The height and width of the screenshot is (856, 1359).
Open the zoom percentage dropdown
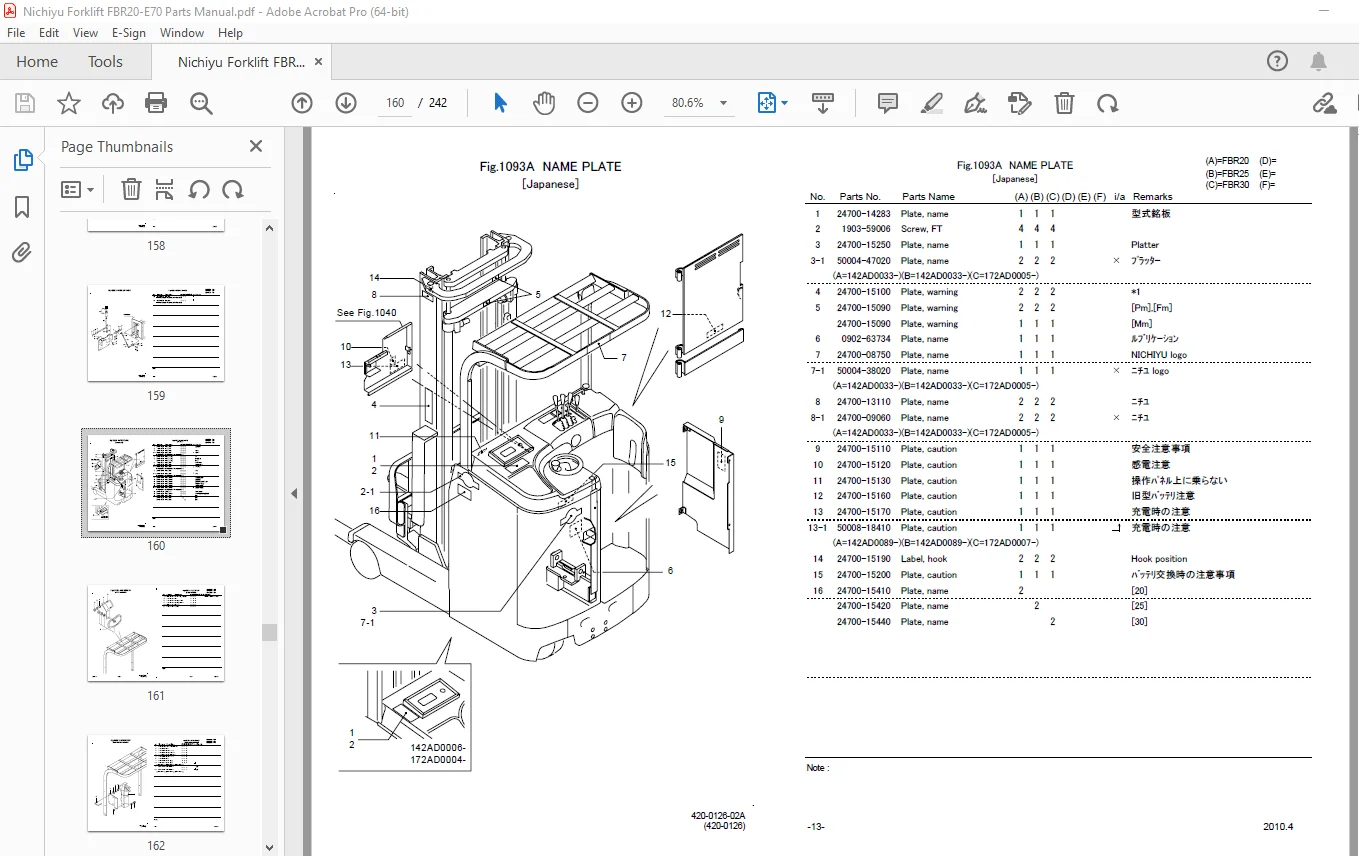click(723, 103)
